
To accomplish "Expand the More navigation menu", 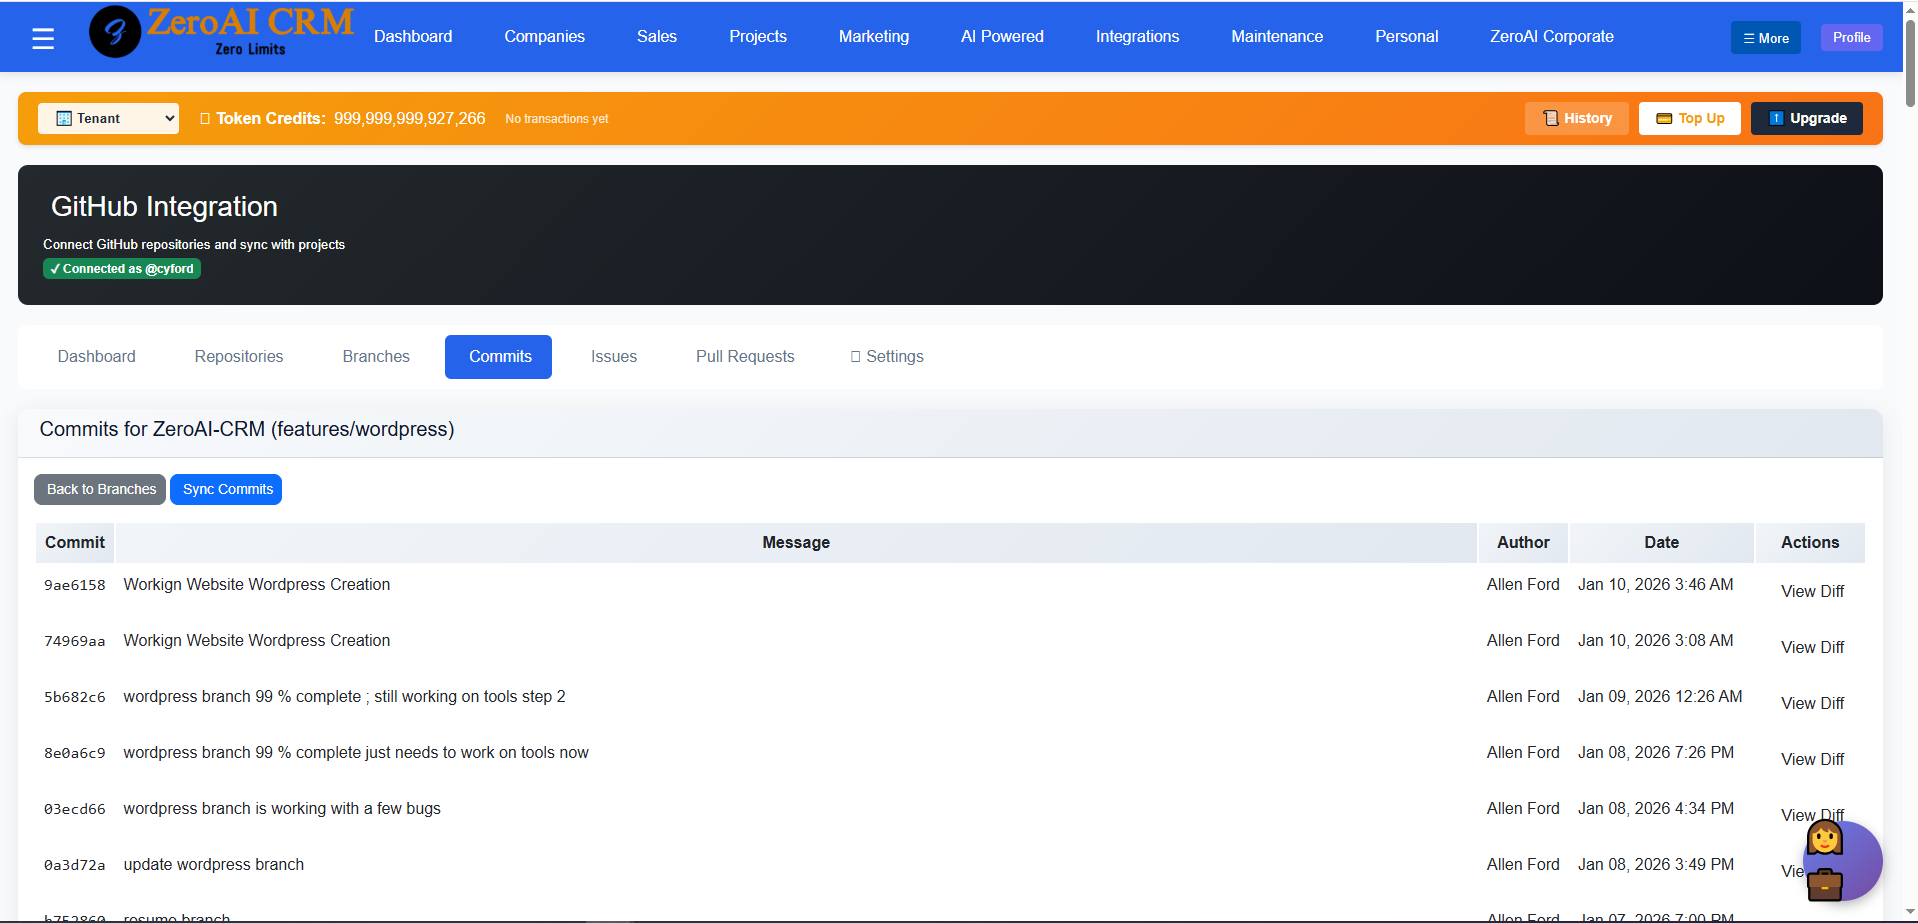I will pyautogui.click(x=1765, y=38).
